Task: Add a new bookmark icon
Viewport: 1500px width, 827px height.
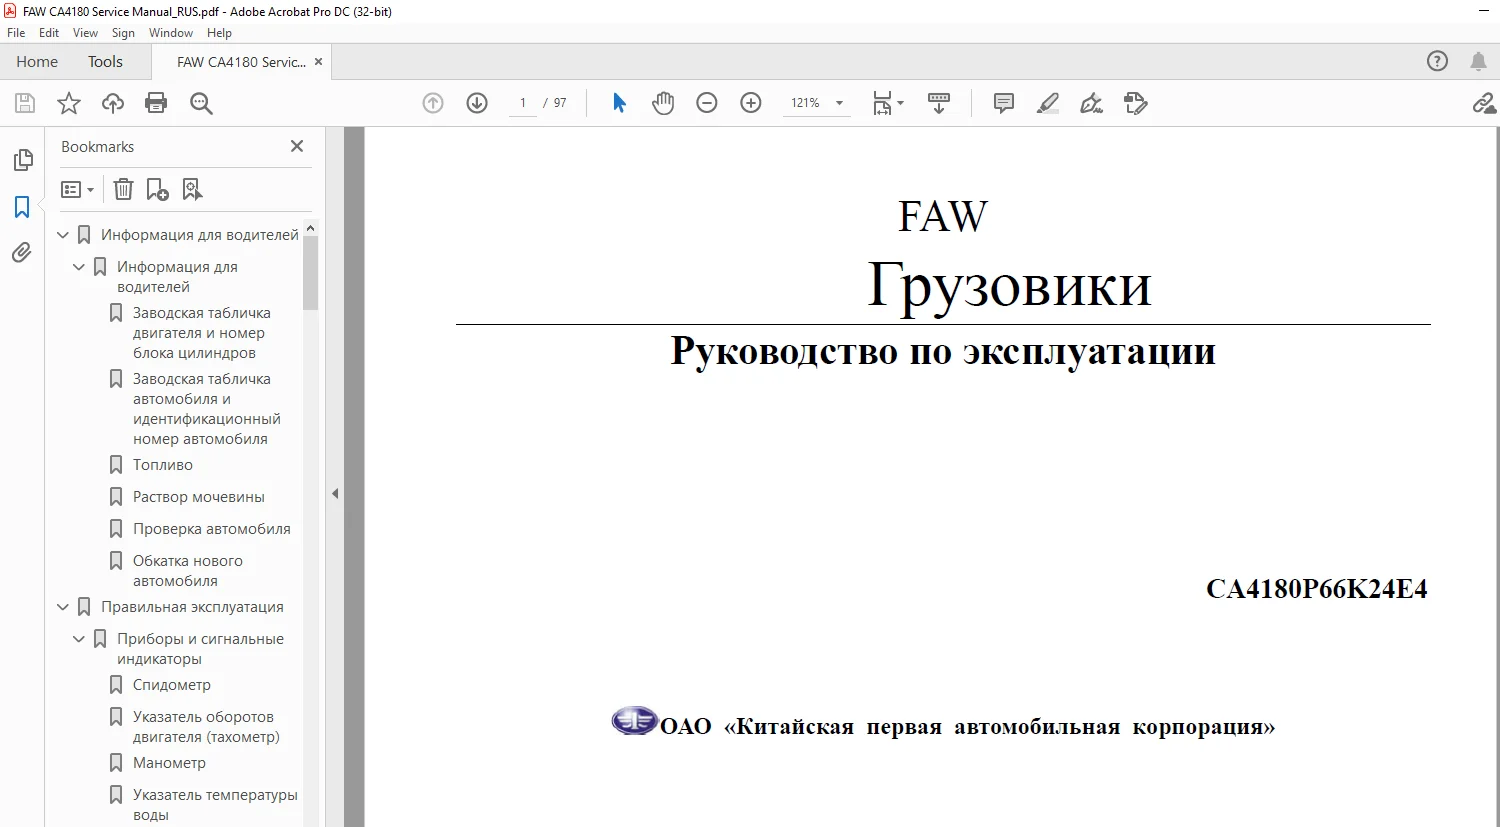Action: [x=158, y=189]
